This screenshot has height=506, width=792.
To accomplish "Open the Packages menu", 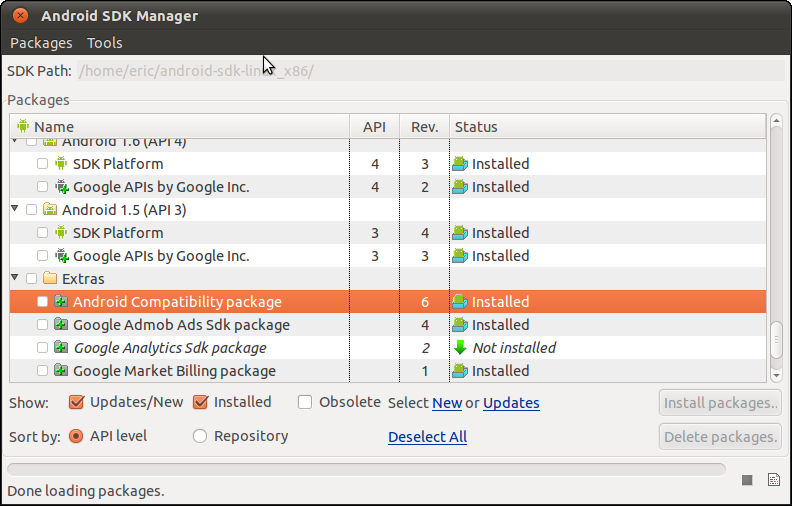I will point(41,43).
